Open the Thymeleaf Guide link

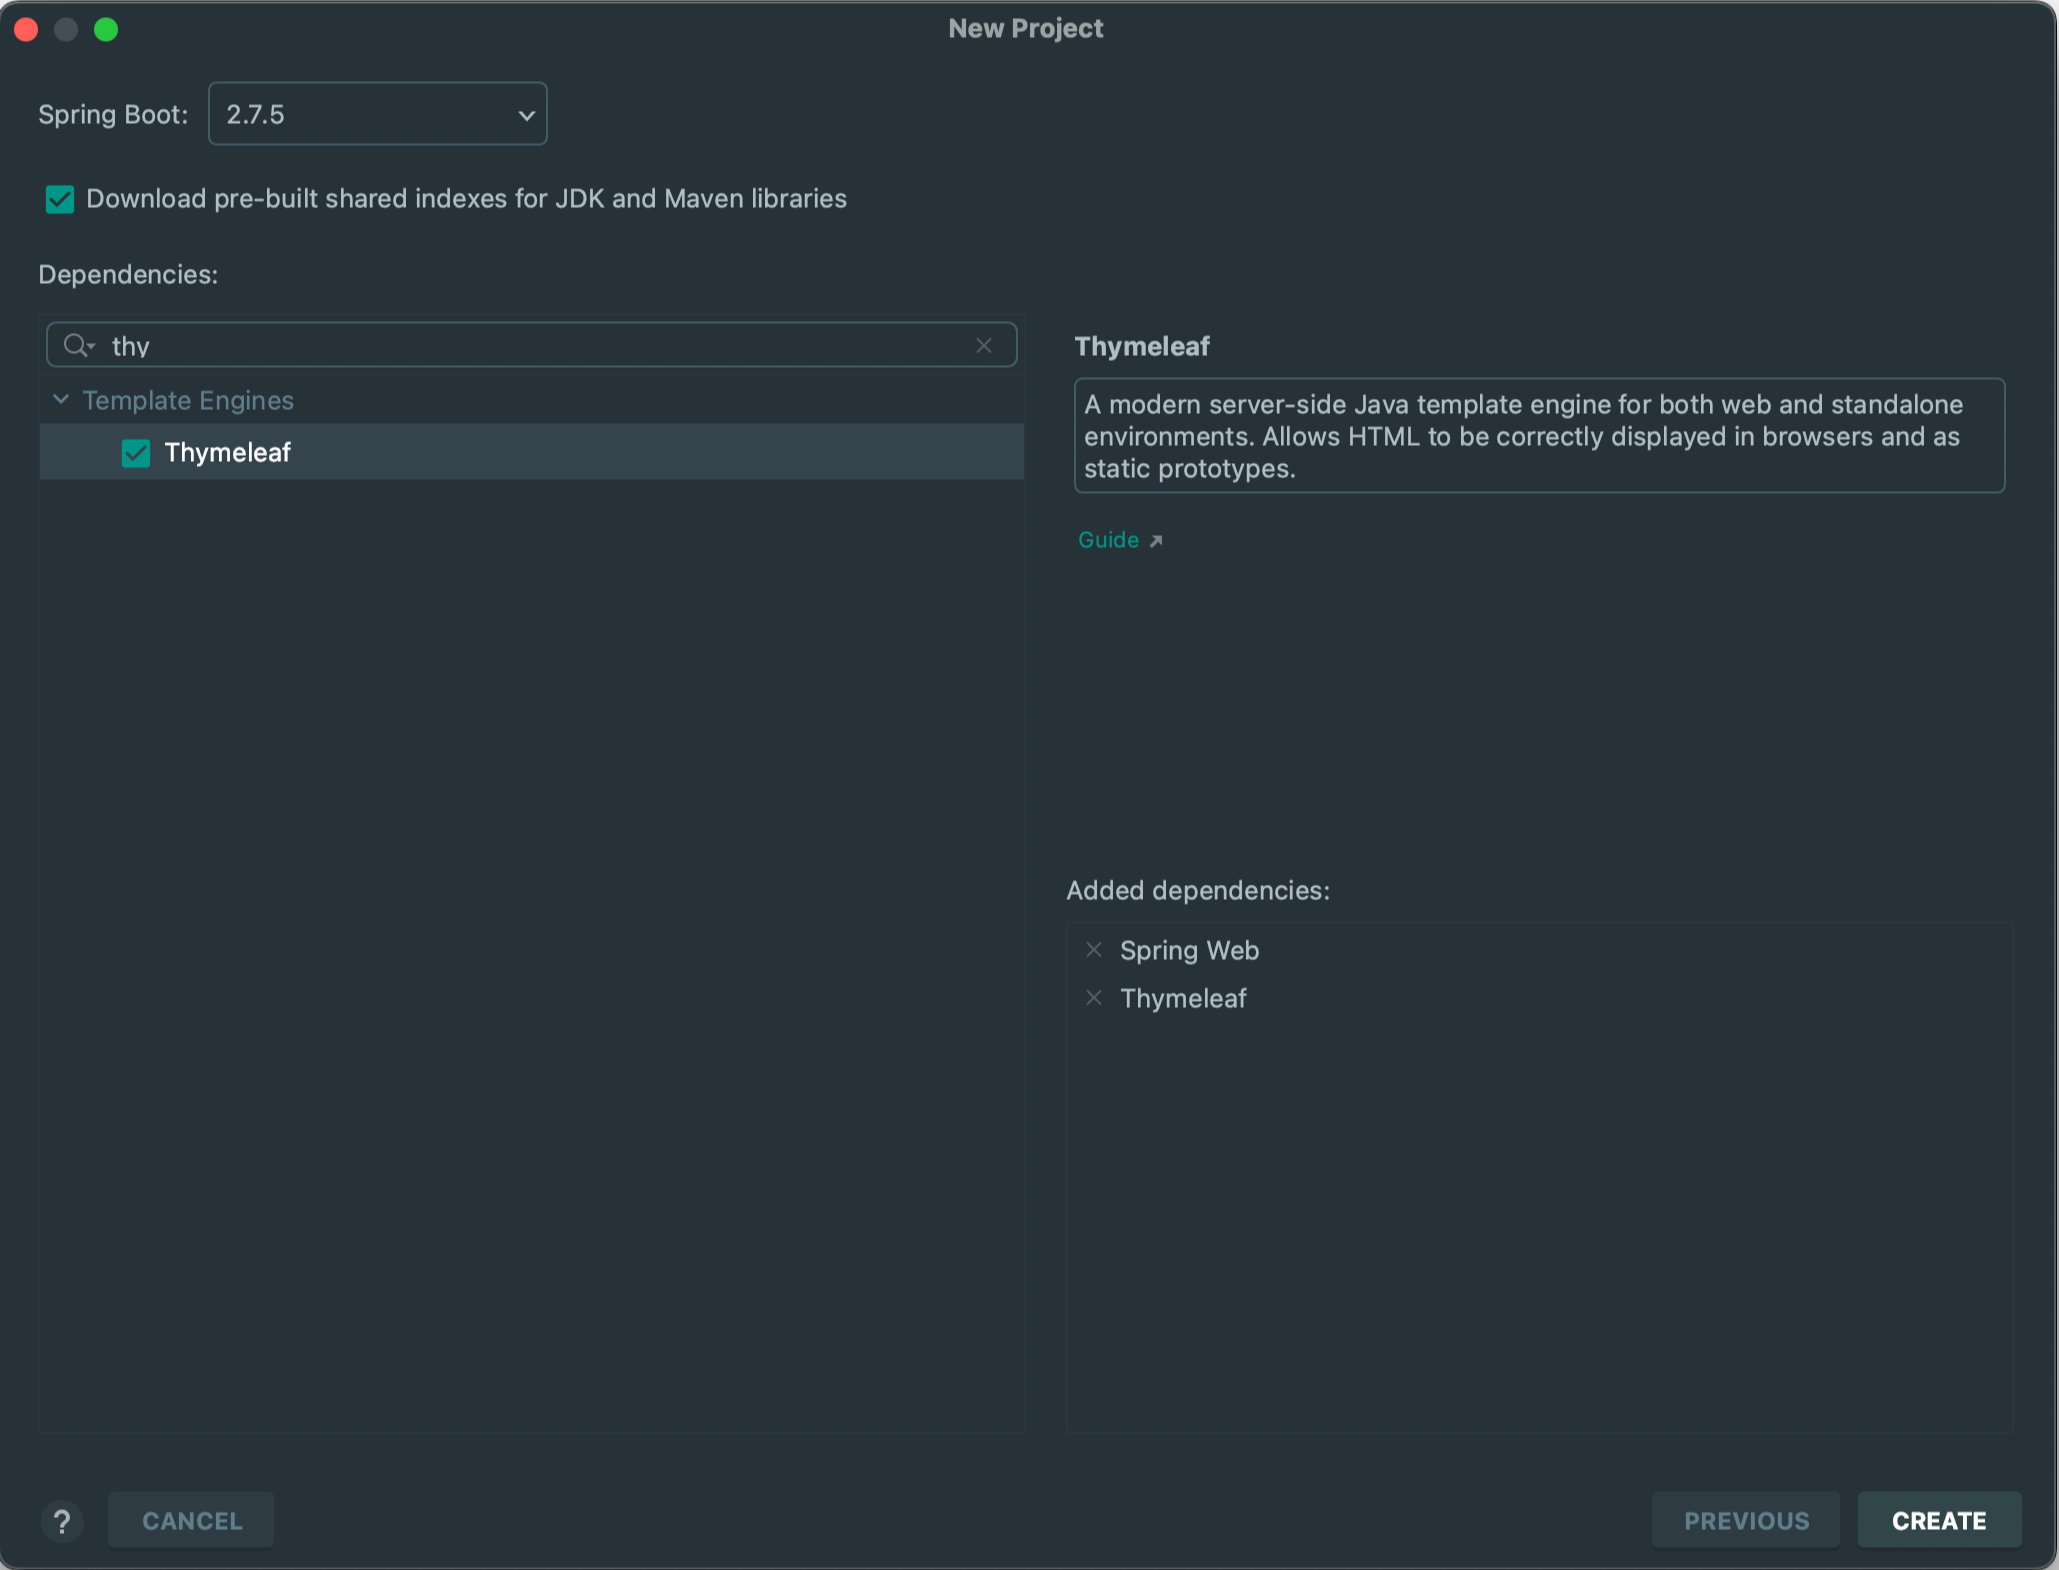point(1108,540)
